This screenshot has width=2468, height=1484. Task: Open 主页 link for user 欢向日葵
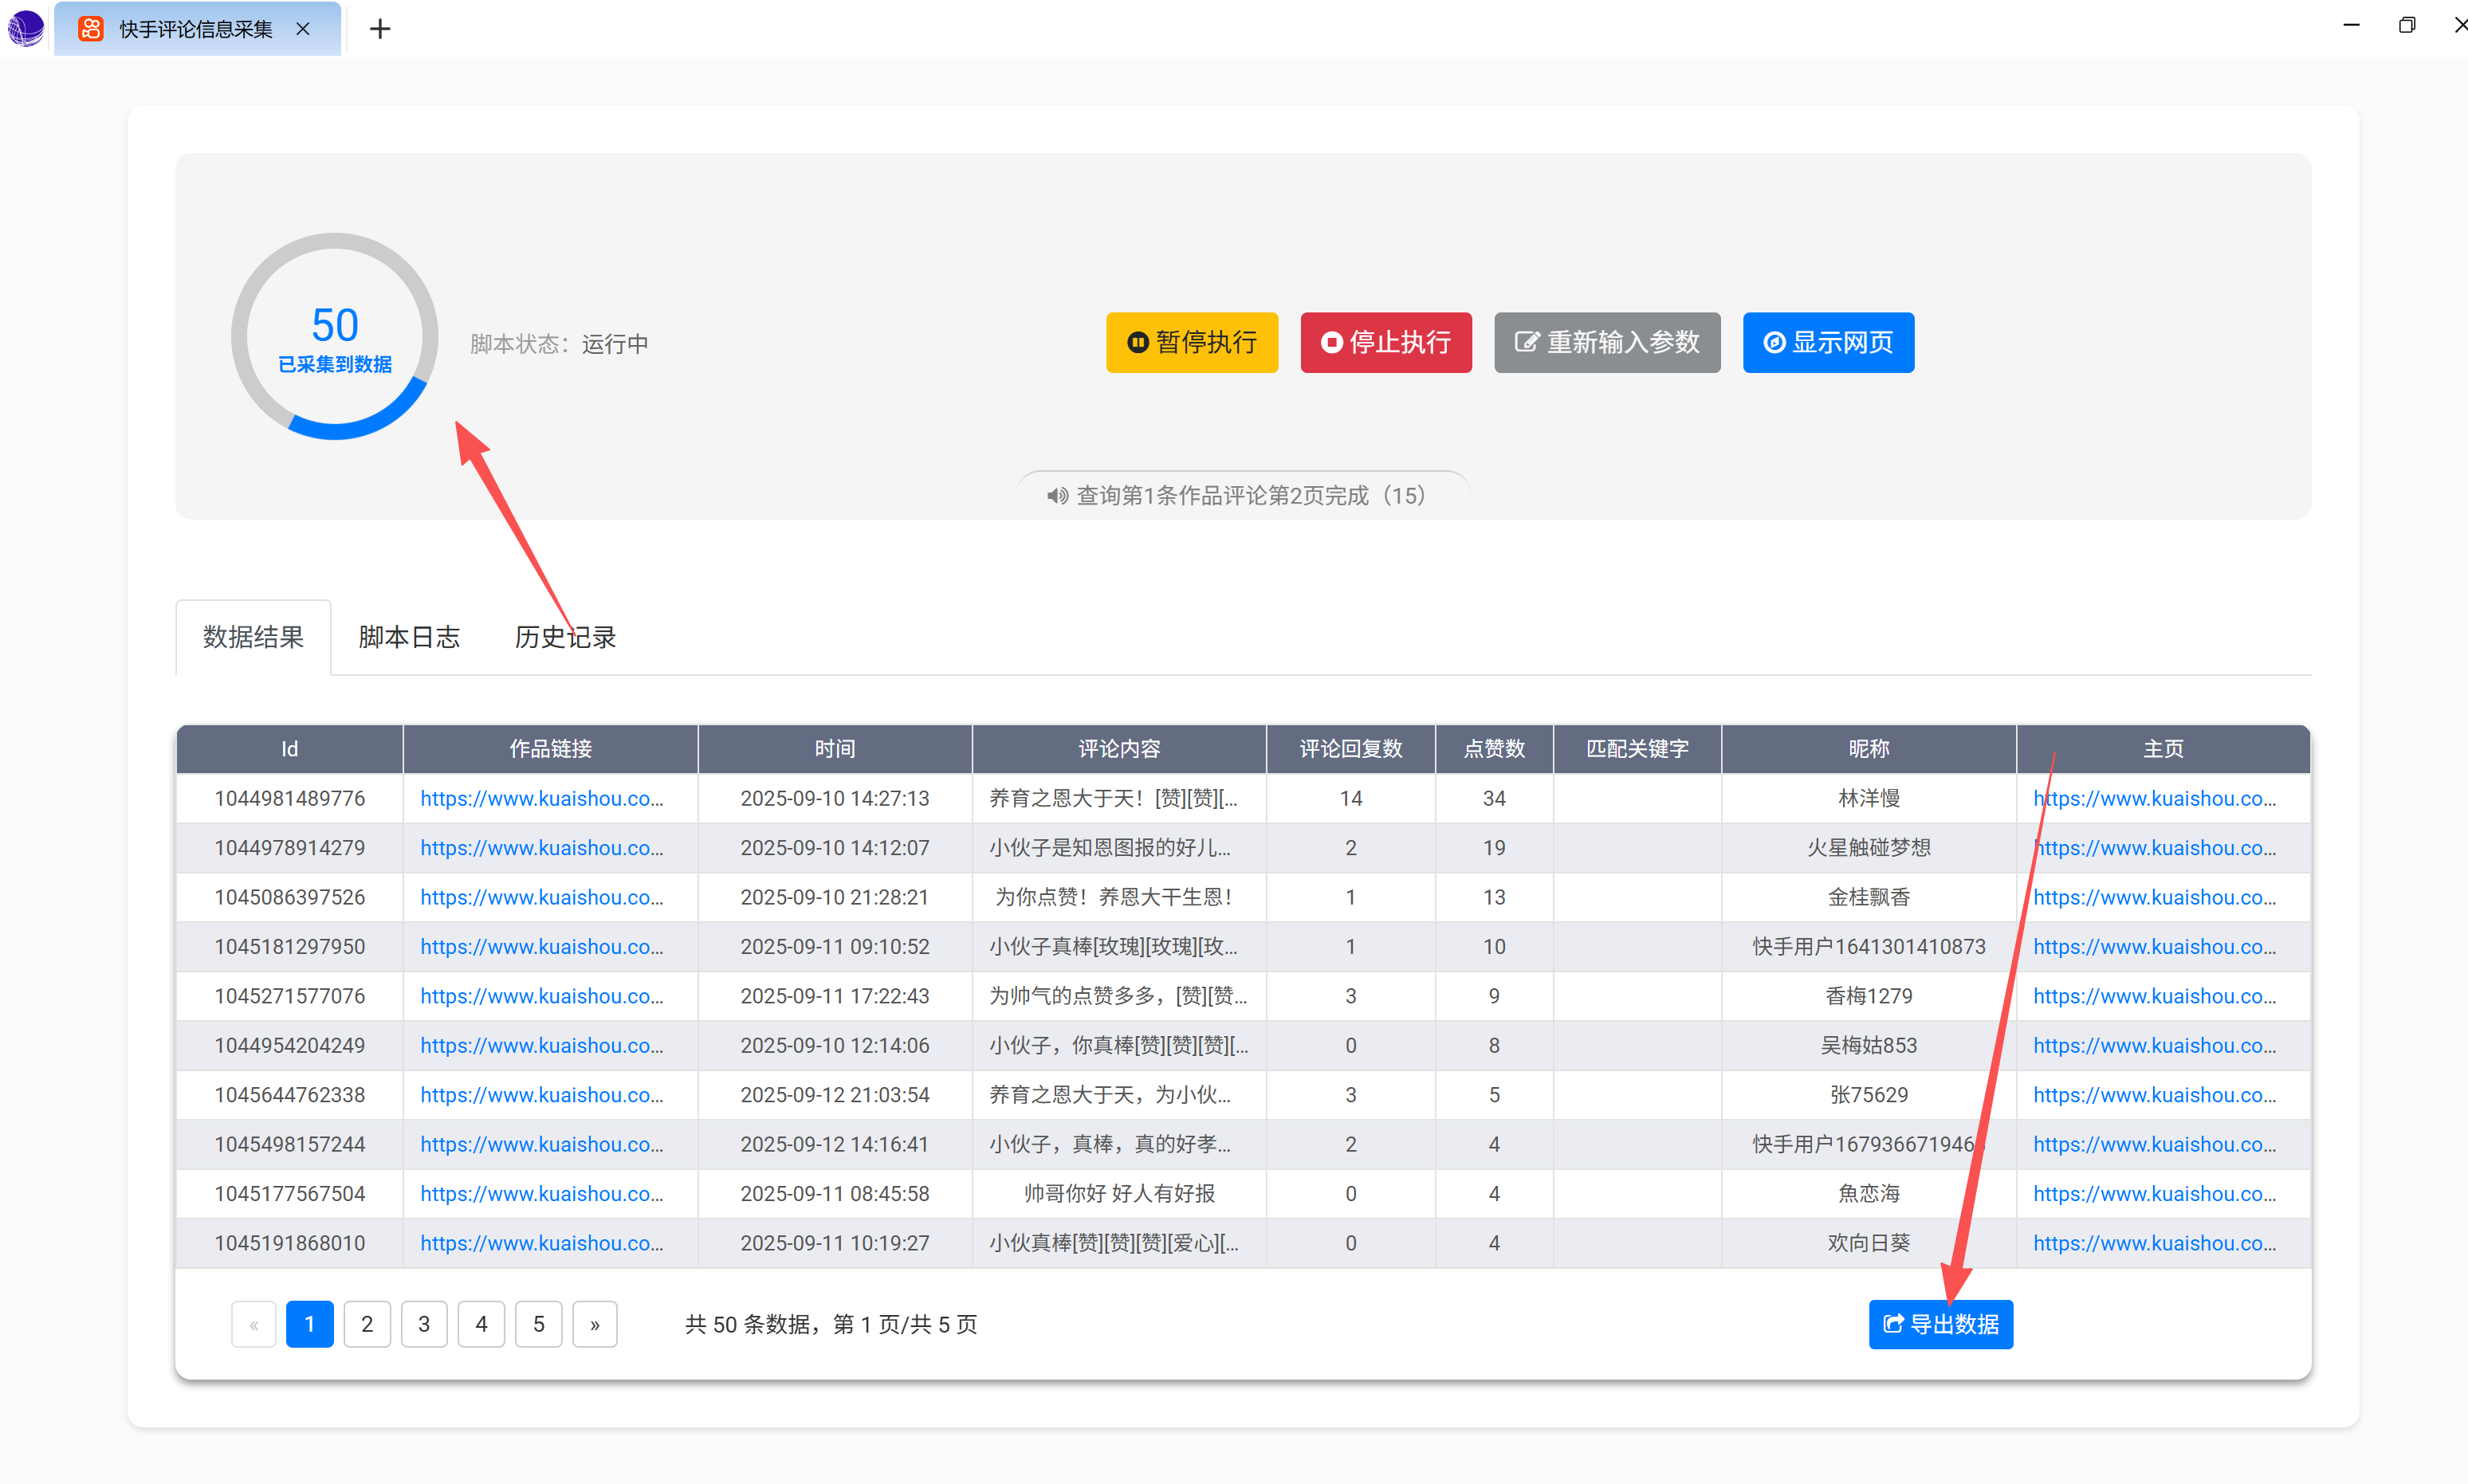click(2155, 1243)
